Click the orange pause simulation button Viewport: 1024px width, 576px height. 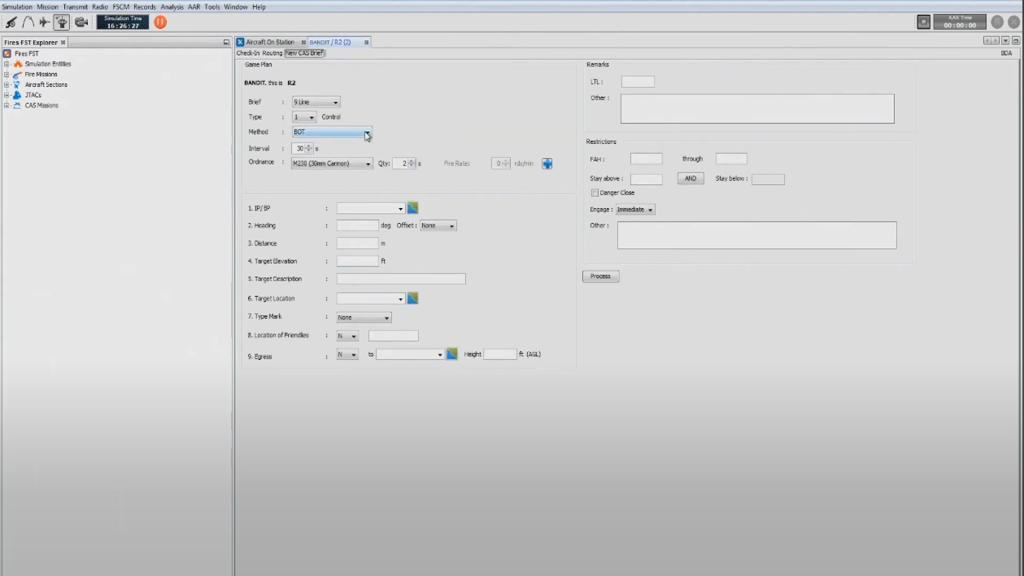(x=160, y=21)
